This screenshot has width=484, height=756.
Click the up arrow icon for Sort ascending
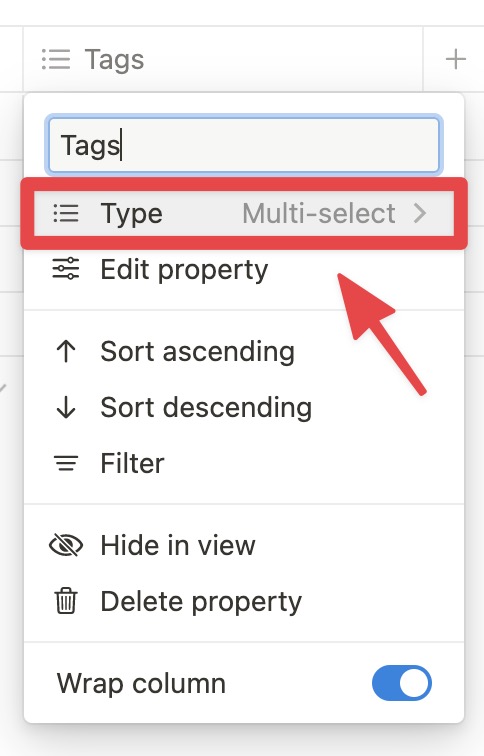[66, 351]
